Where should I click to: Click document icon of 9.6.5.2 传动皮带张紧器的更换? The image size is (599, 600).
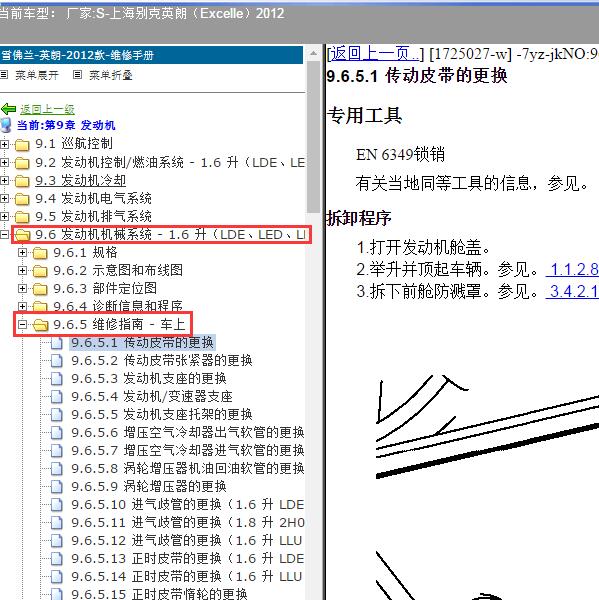[57, 360]
